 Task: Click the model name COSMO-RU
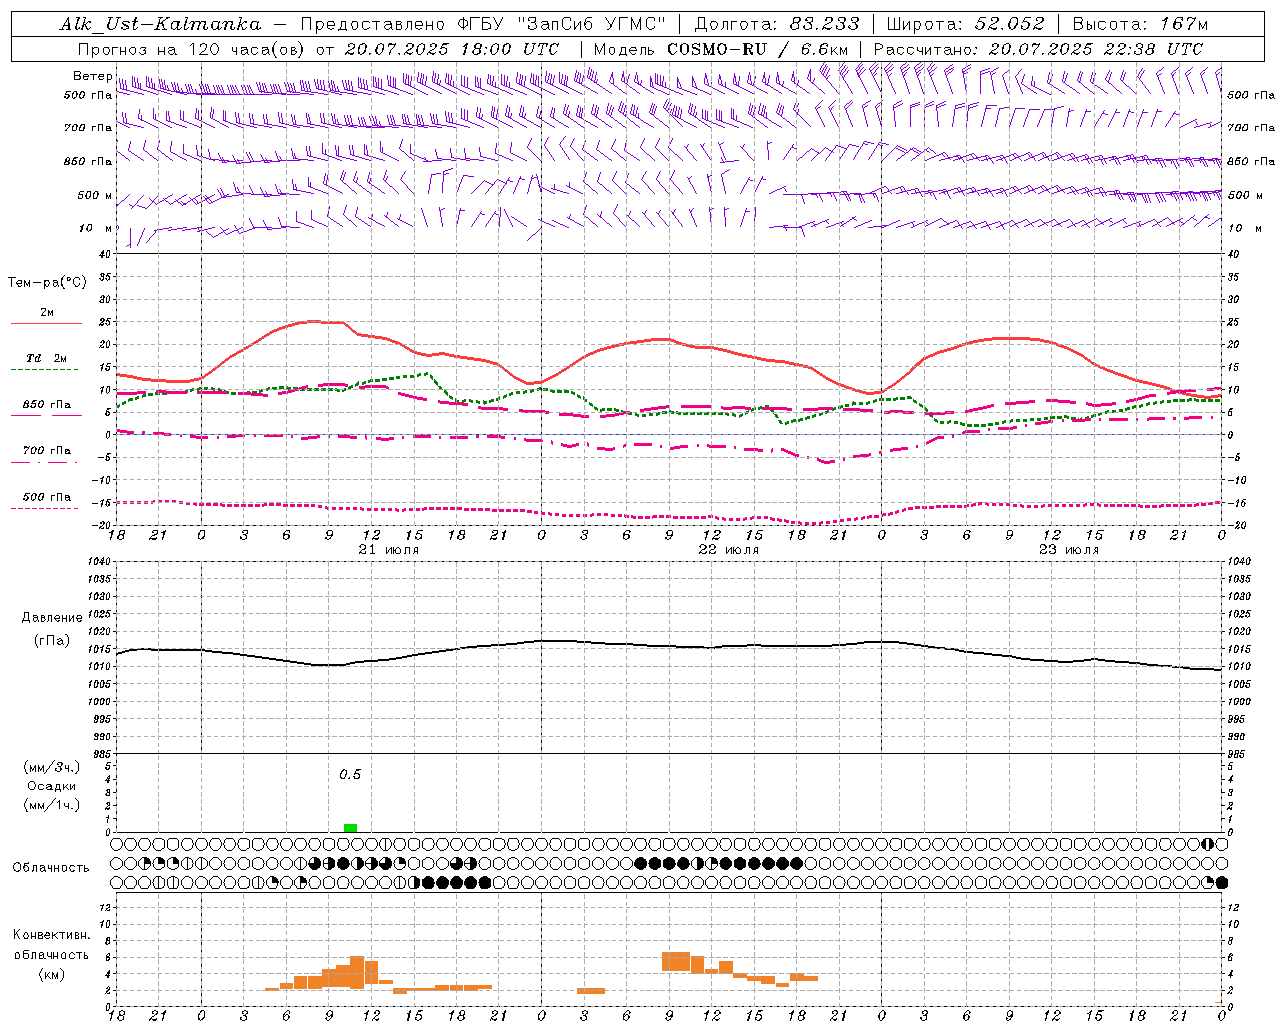point(717,49)
